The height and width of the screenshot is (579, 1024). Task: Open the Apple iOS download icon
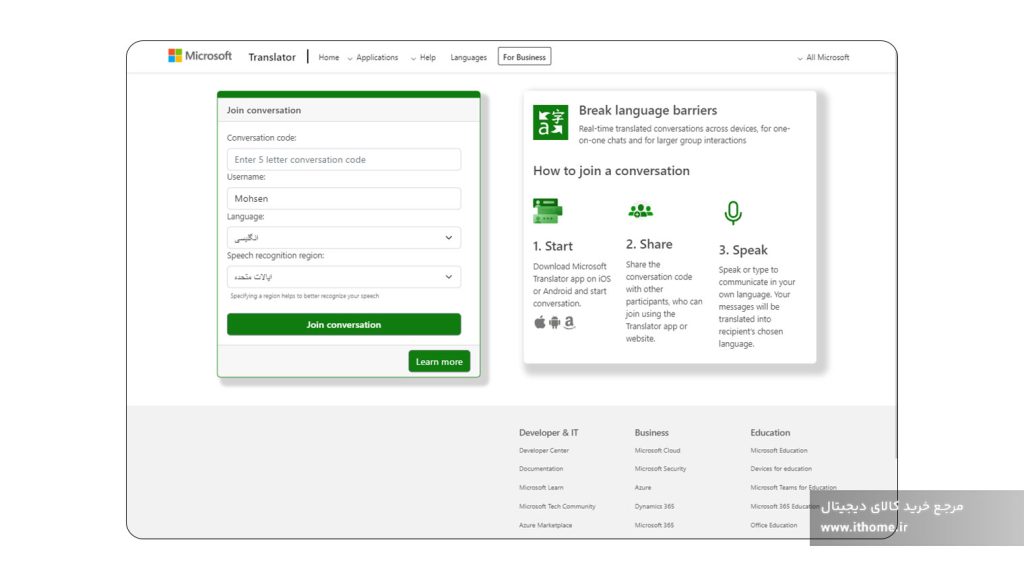coord(539,322)
